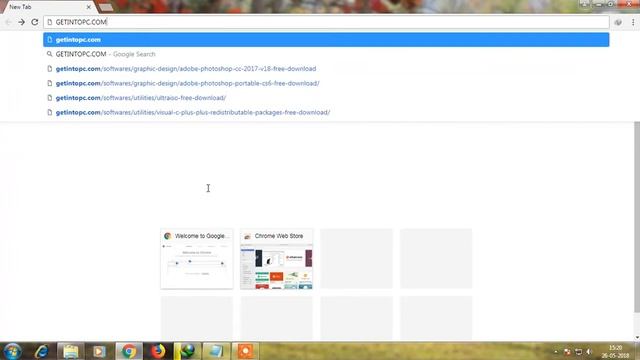Click the page's vertical scrollbar
This screenshot has width=640, height=360.
click(x=637, y=217)
